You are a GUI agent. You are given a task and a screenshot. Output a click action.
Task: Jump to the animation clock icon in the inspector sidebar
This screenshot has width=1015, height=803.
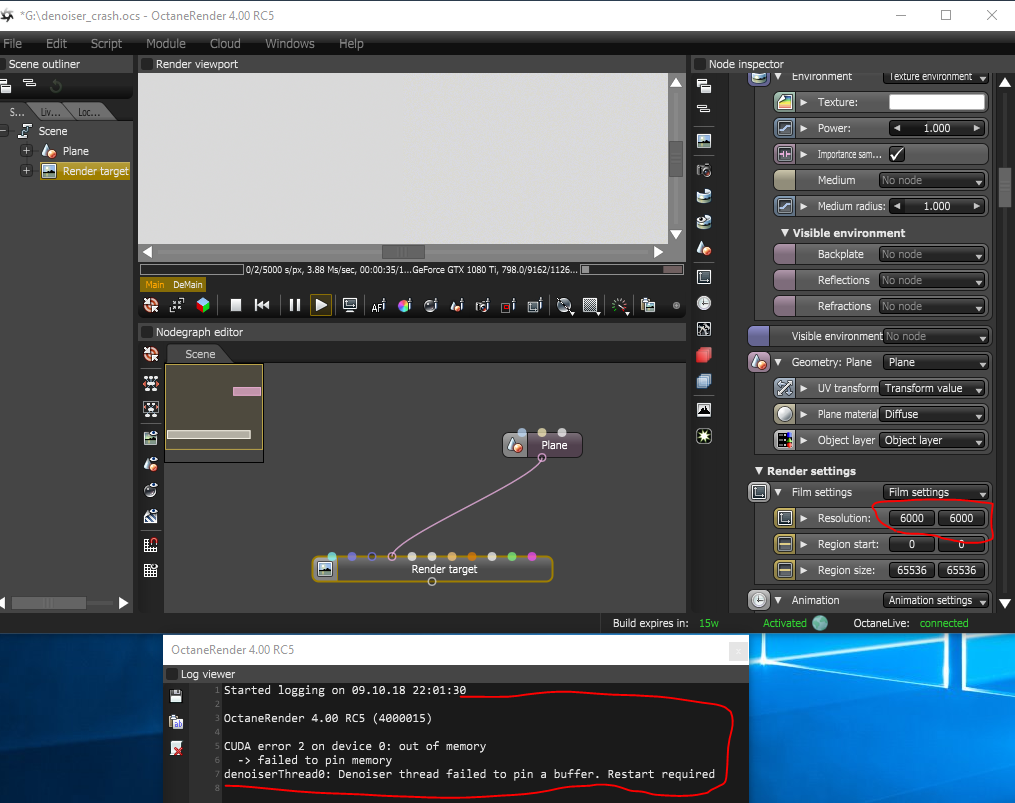704,303
